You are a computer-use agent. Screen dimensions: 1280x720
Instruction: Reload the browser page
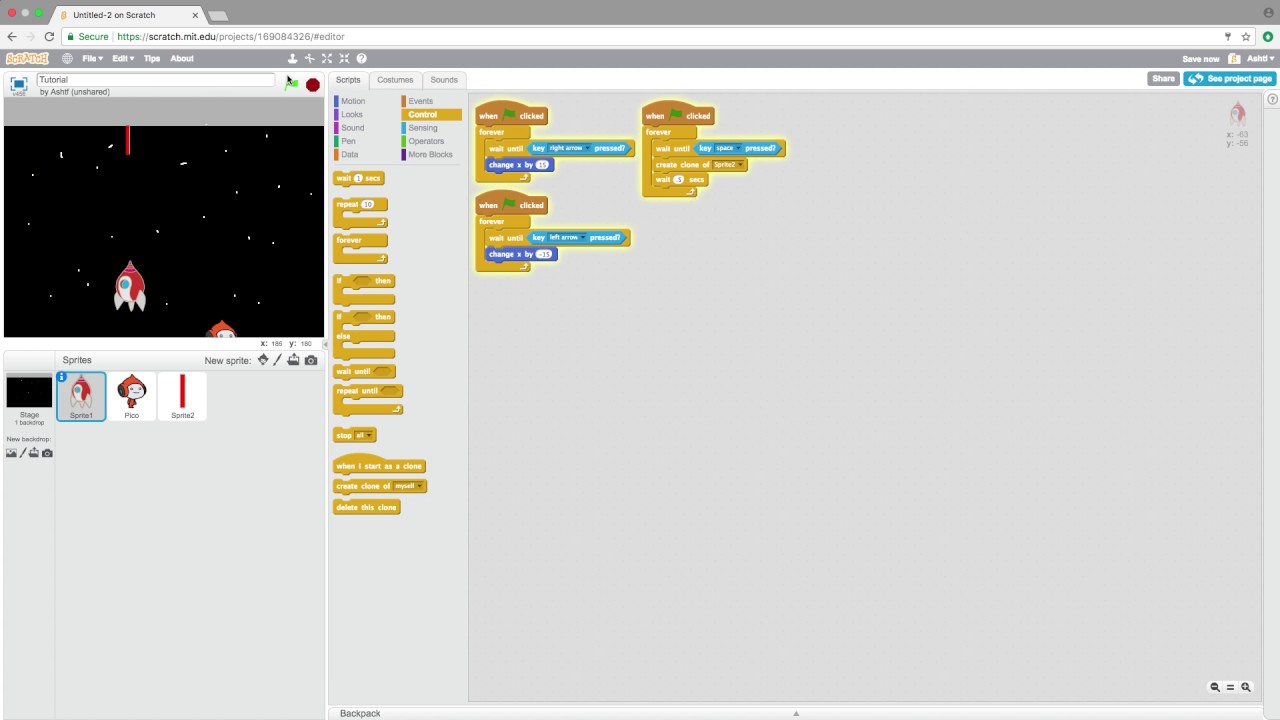pos(49,37)
